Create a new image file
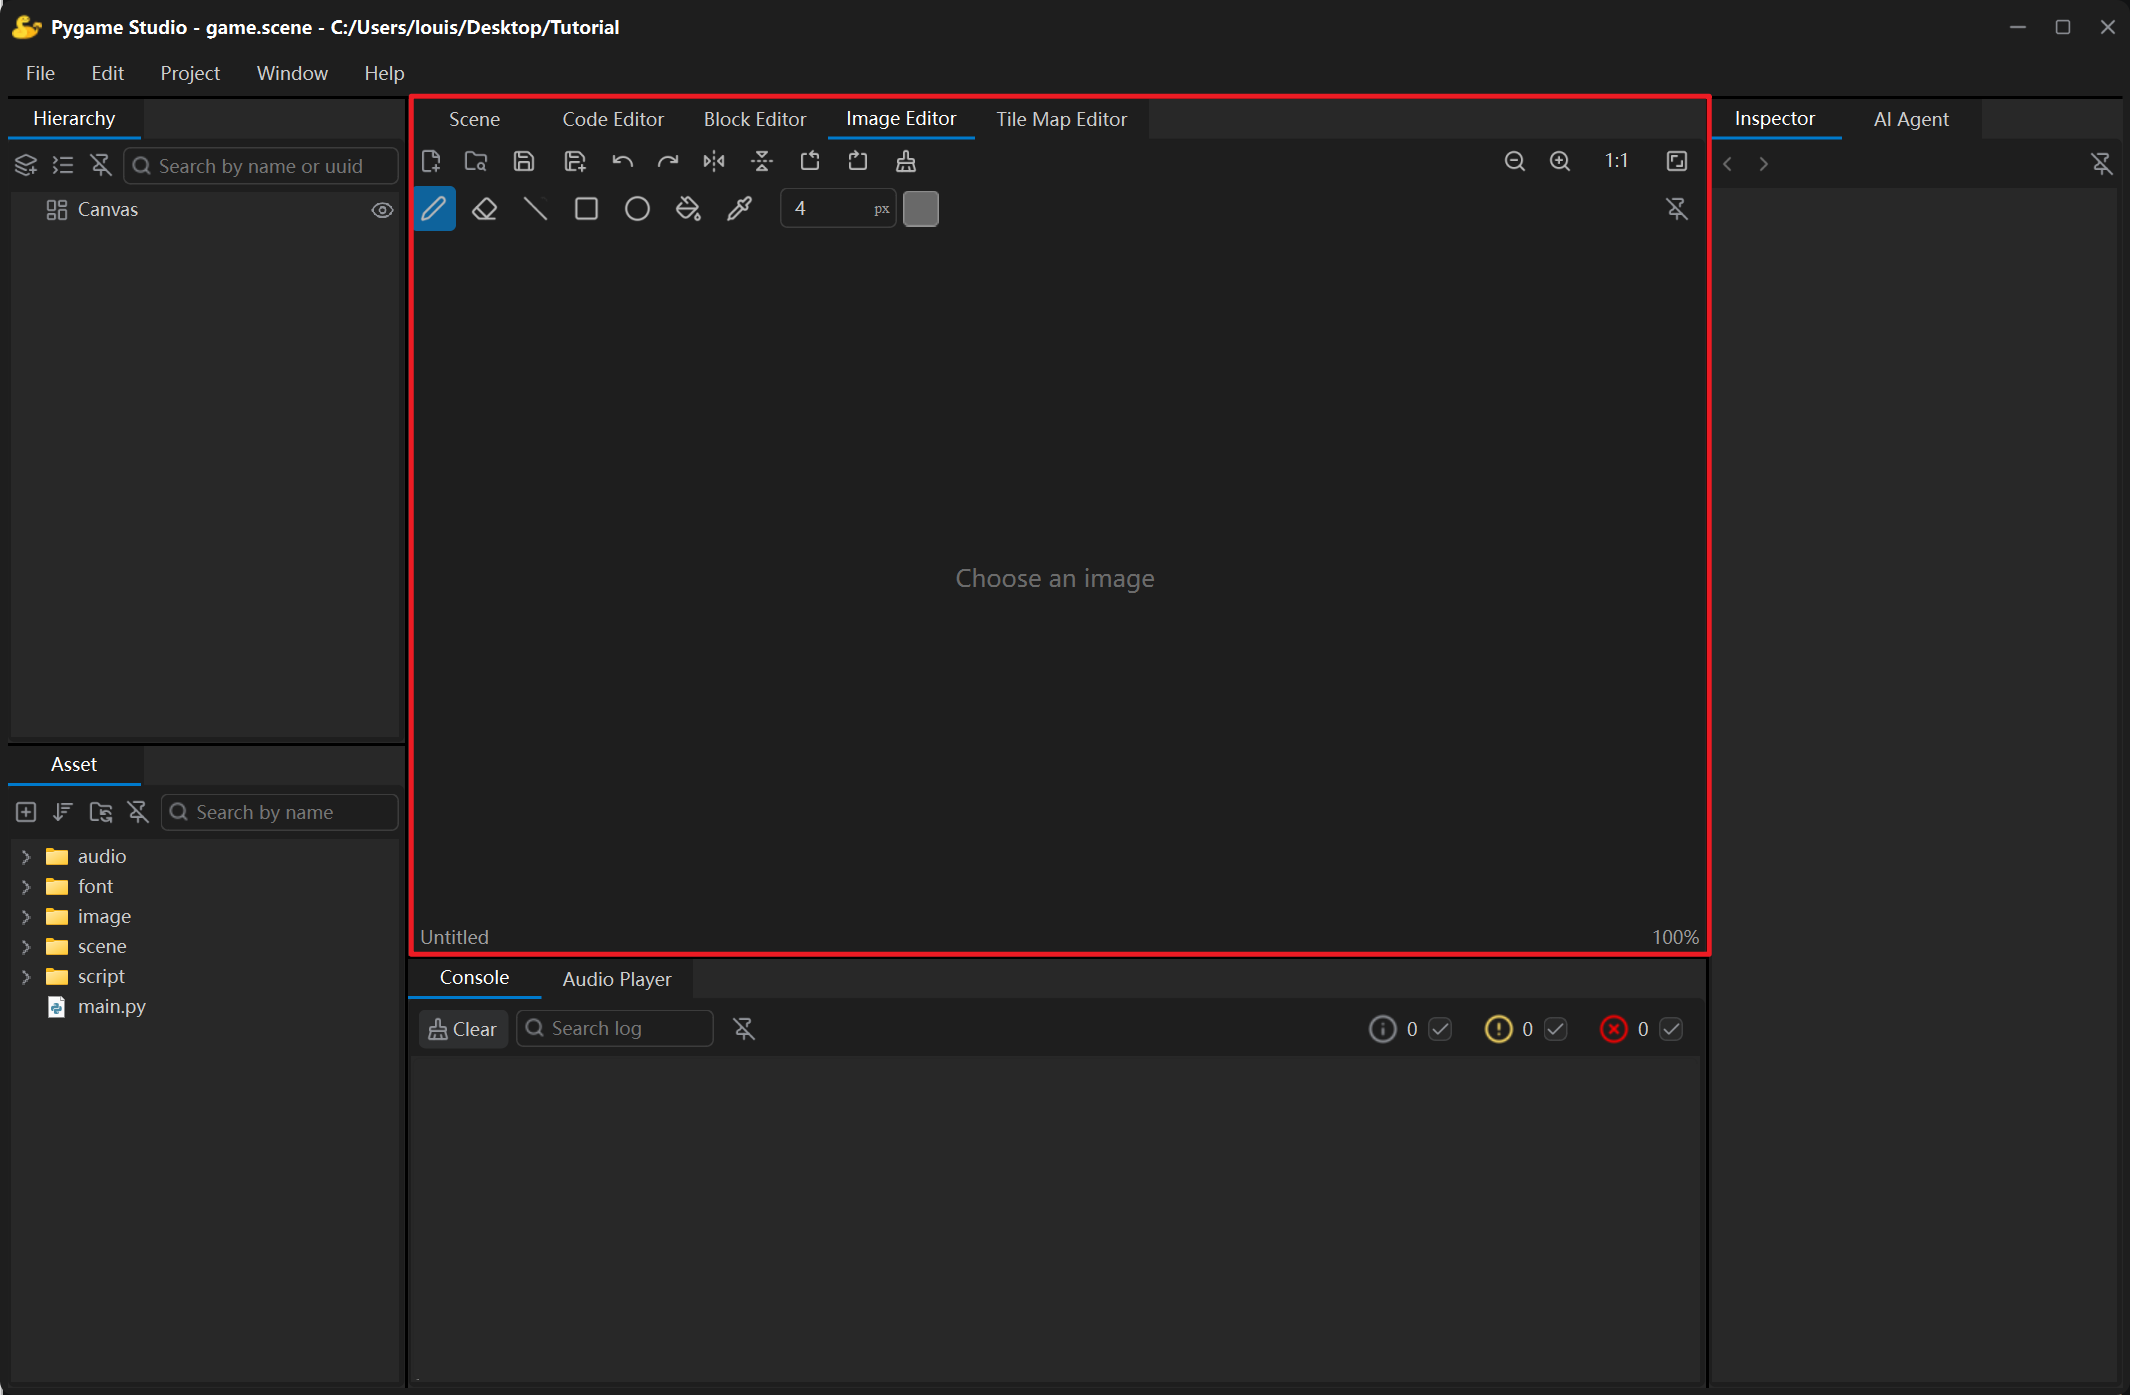 coord(431,161)
